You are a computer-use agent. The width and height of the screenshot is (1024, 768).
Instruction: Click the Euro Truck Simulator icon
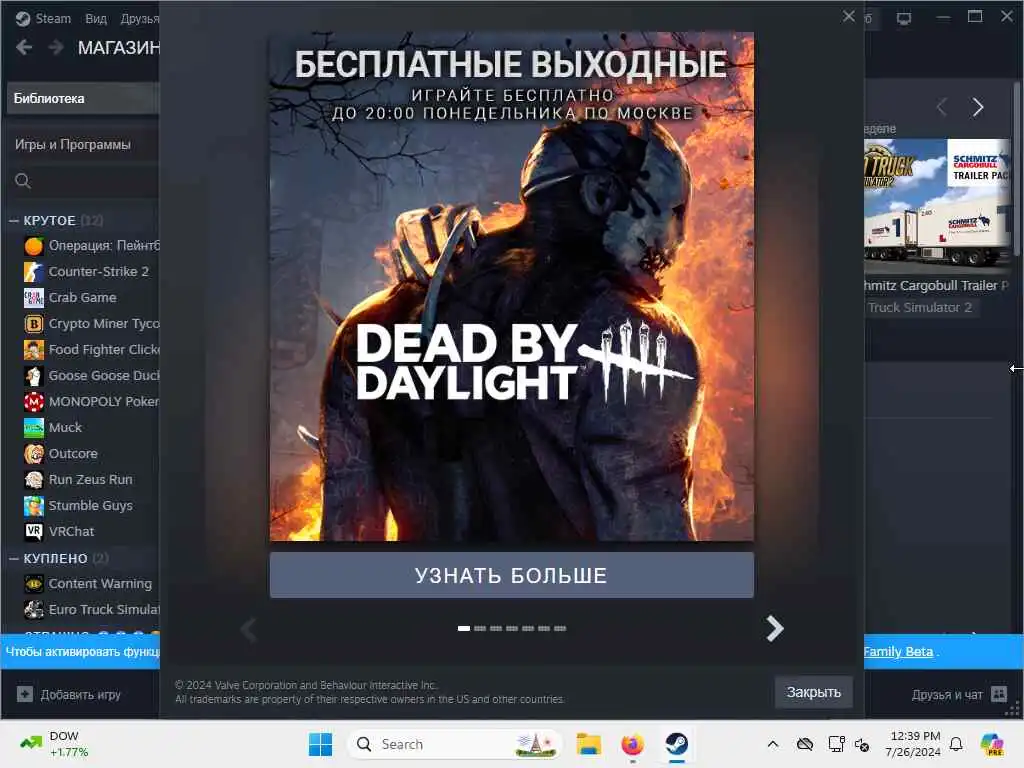tap(34, 609)
